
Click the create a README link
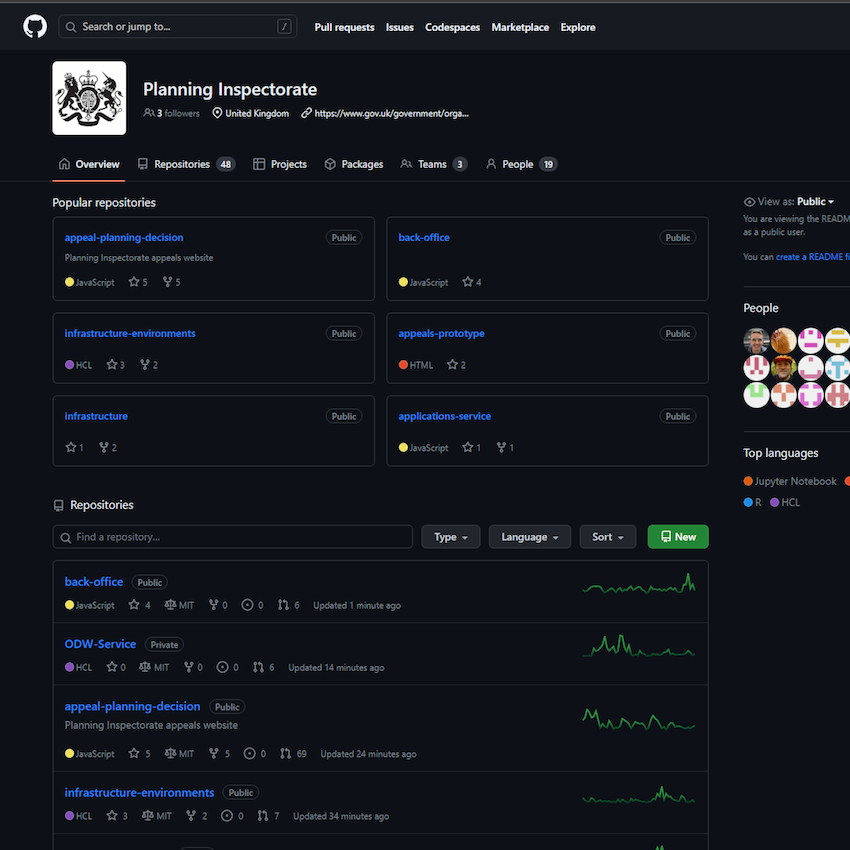812,257
